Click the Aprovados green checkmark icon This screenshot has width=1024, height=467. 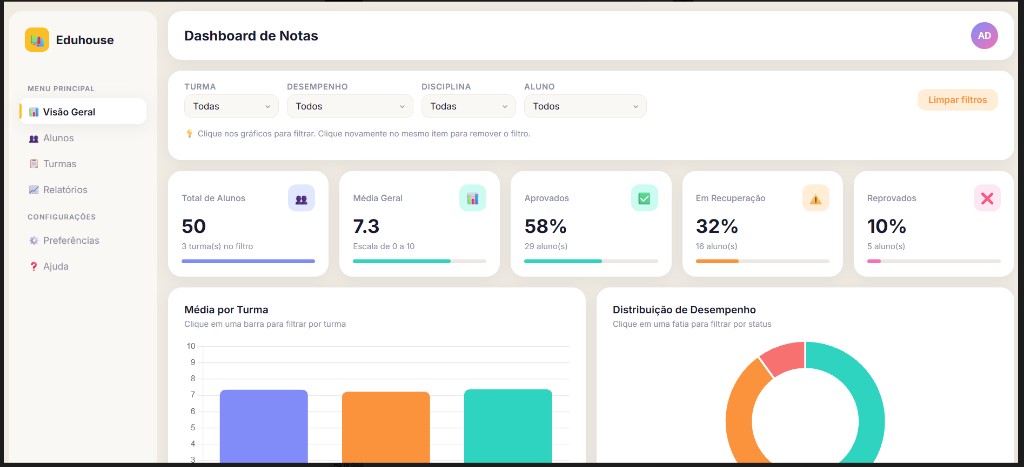644,198
